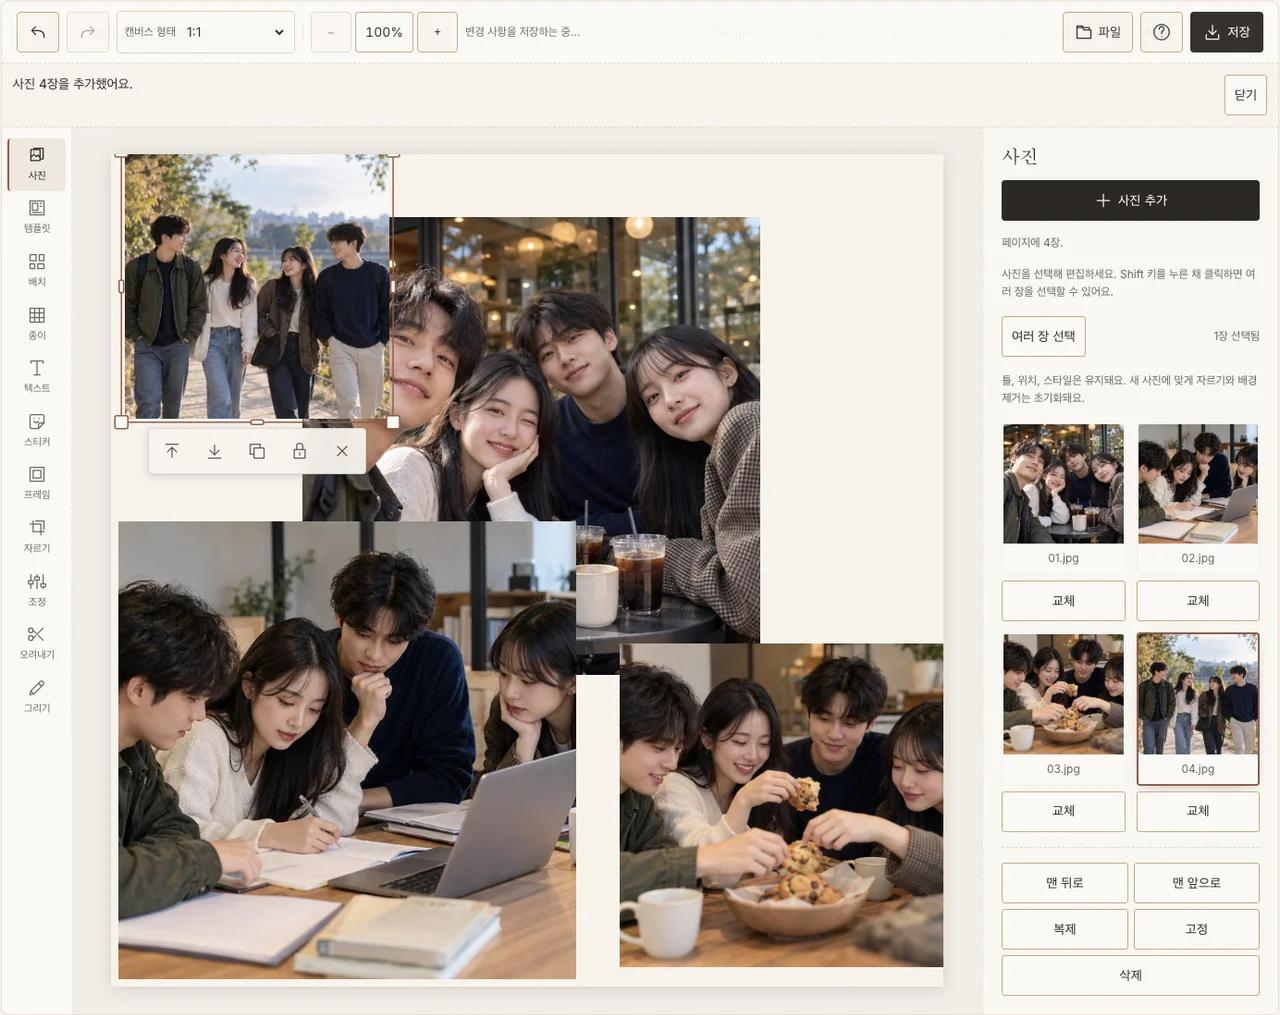This screenshot has width=1280, height=1015.
Task: Click the 복제 duplicate button
Action: tap(1065, 929)
